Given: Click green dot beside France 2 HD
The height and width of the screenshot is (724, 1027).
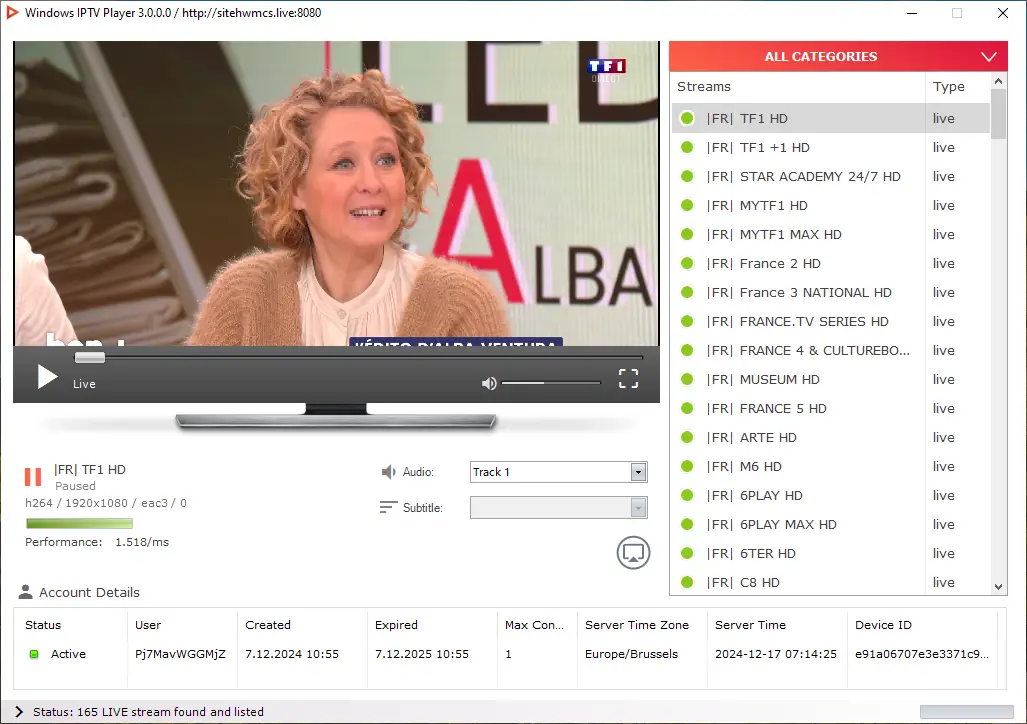Looking at the screenshot, I should point(687,263).
